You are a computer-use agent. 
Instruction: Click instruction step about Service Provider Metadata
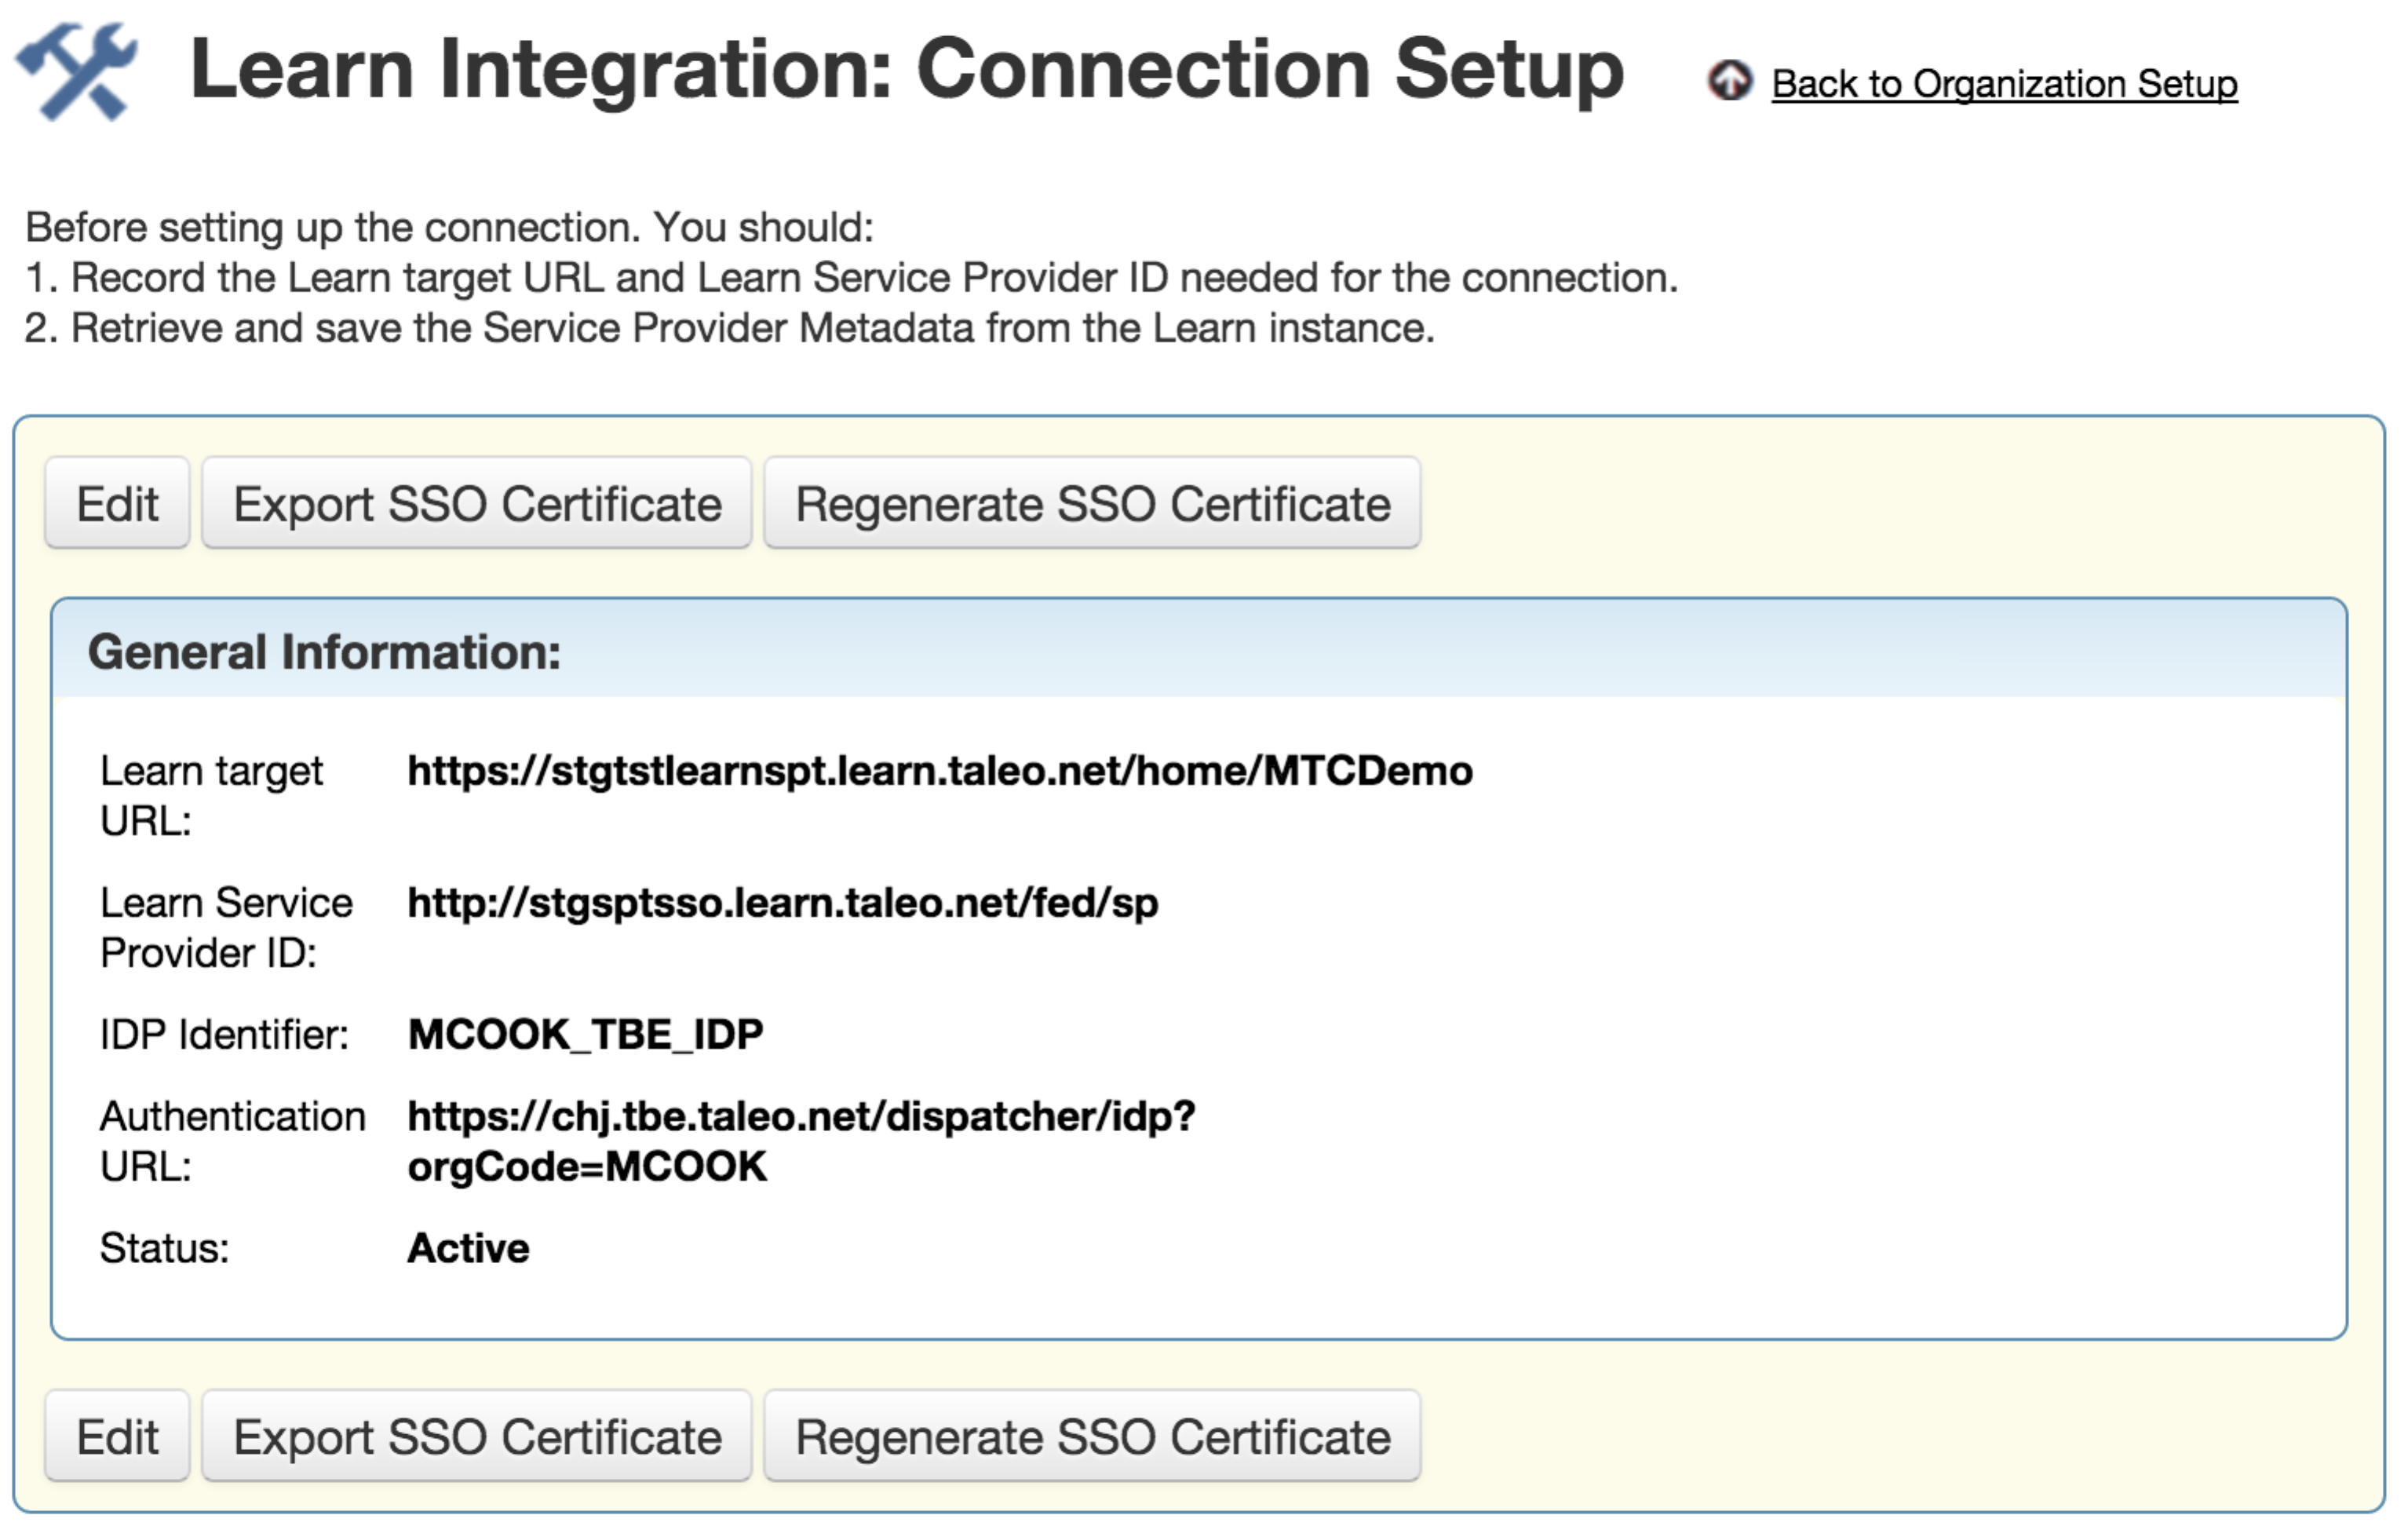[730, 328]
